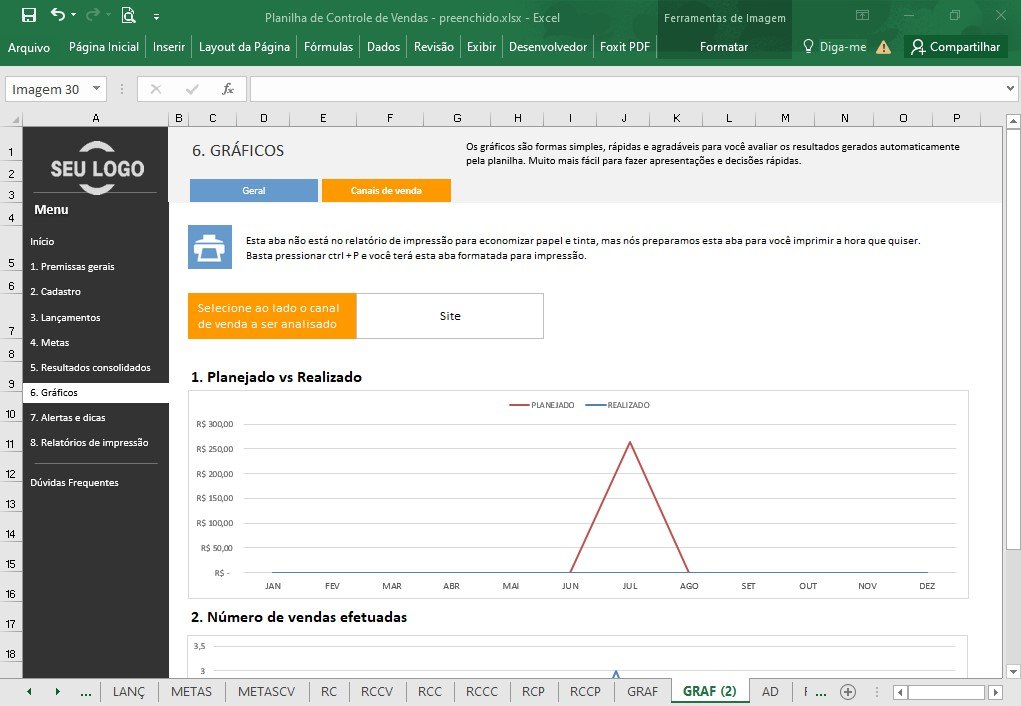Open 7. Alertas e dicas menu link
This screenshot has height=706, width=1021.
tap(68, 417)
